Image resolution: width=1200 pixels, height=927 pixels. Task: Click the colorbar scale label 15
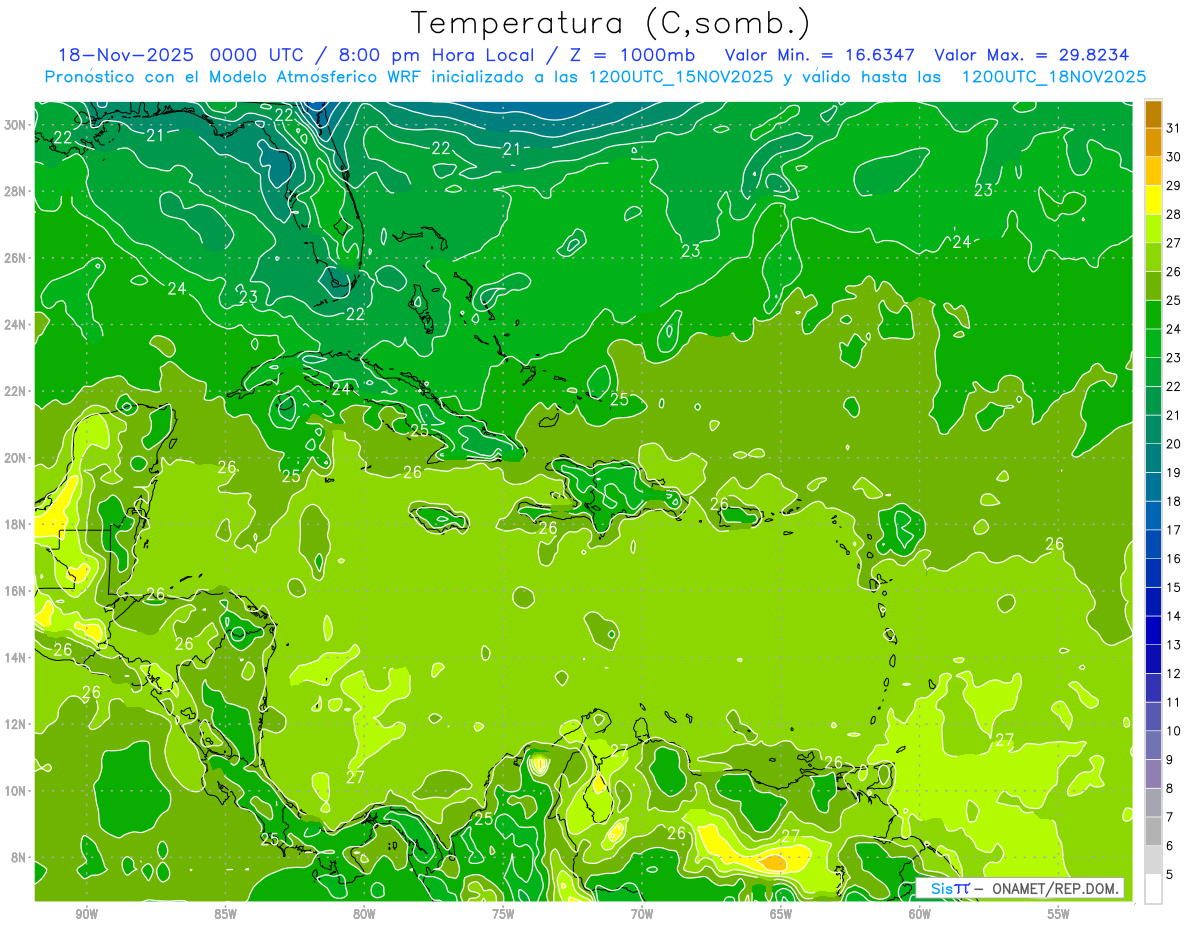[1174, 587]
